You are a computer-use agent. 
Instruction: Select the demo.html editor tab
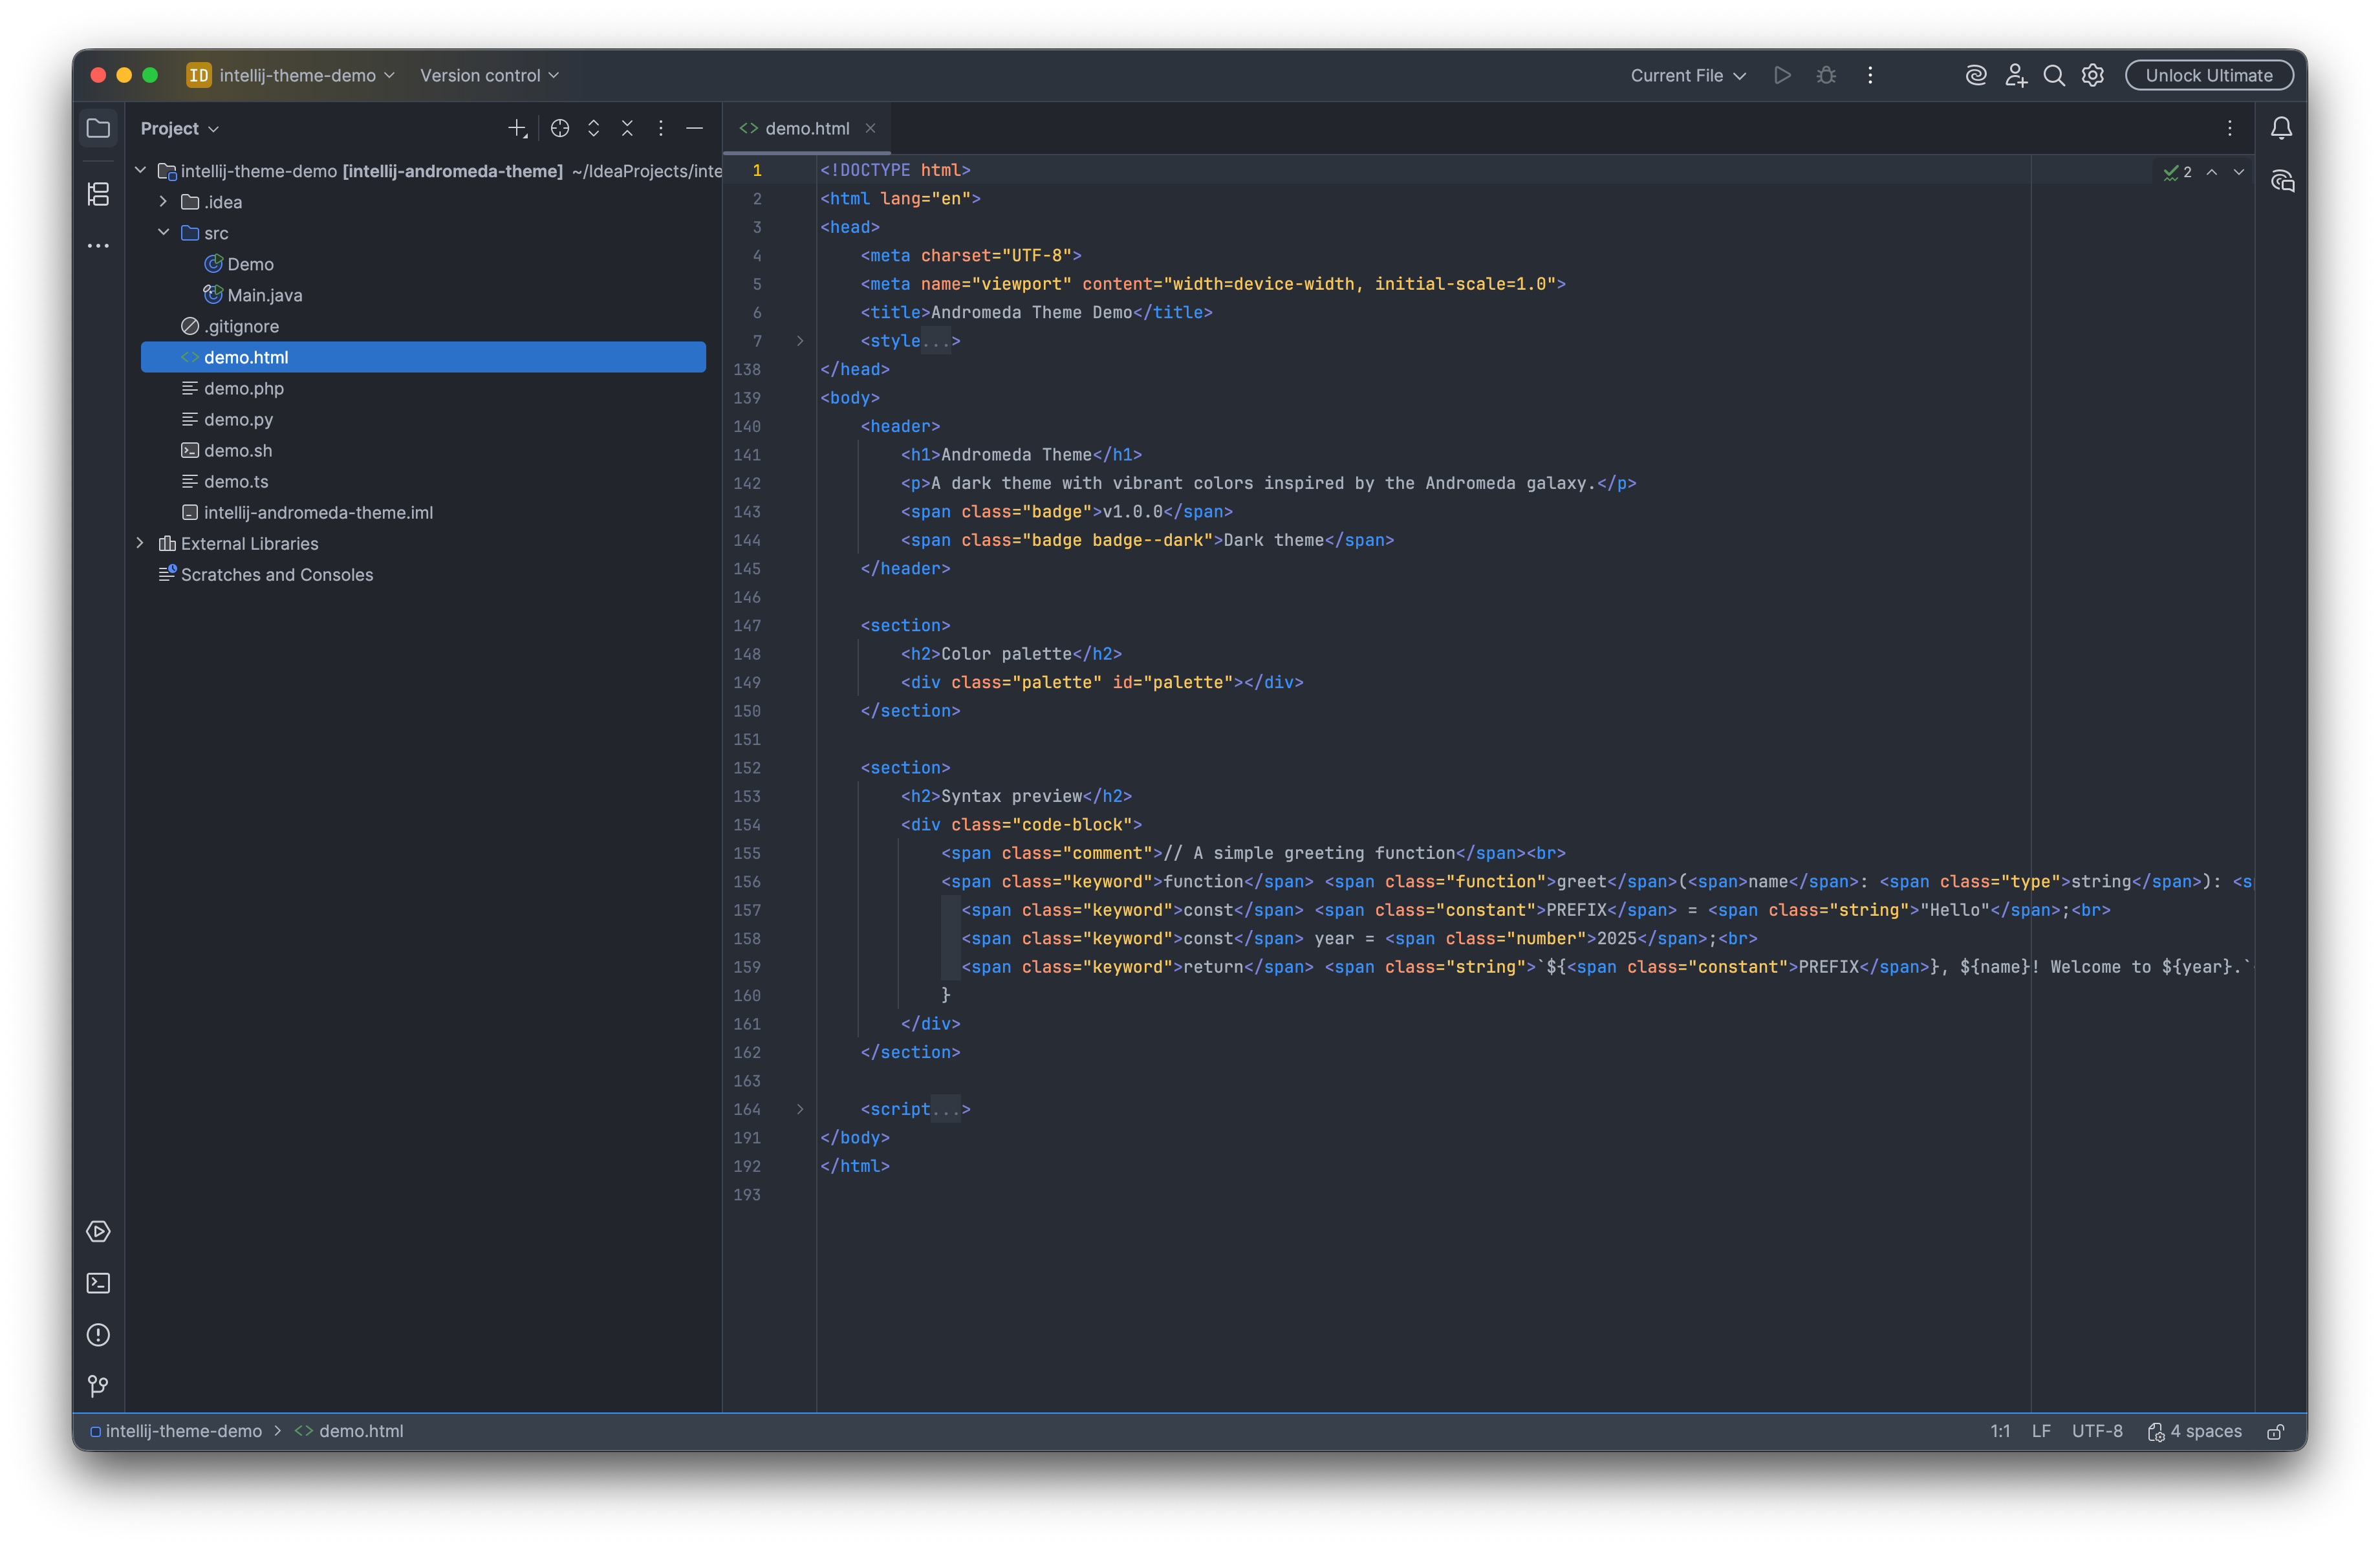805,128
